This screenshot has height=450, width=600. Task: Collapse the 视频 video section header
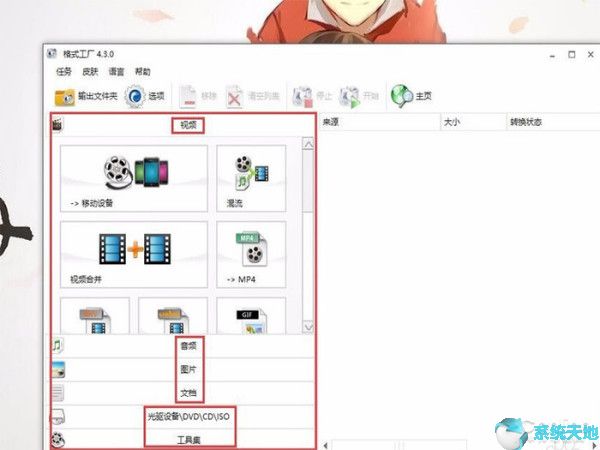coord(183,125)
